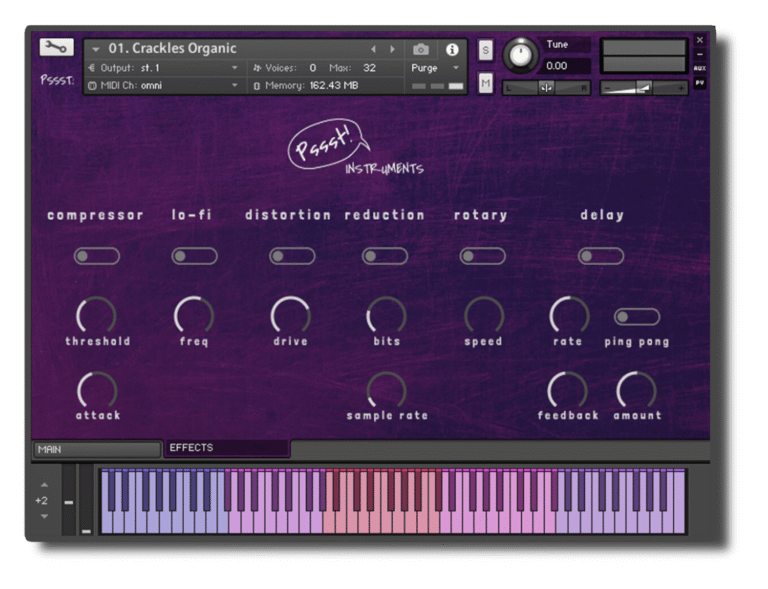Toggle the PV button

tap(699, 83)
